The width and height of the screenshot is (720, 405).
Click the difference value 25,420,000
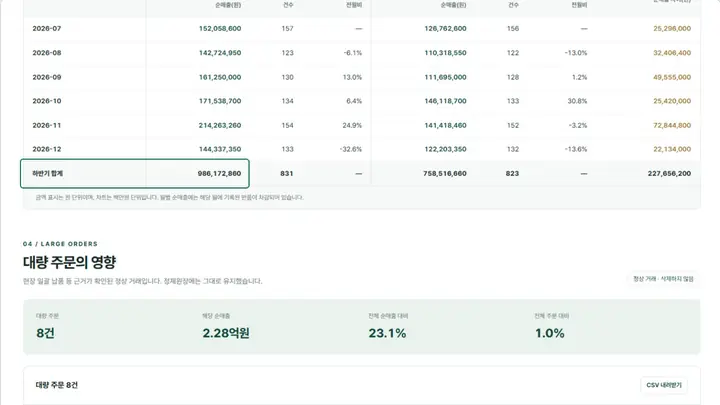click(672, 101)
